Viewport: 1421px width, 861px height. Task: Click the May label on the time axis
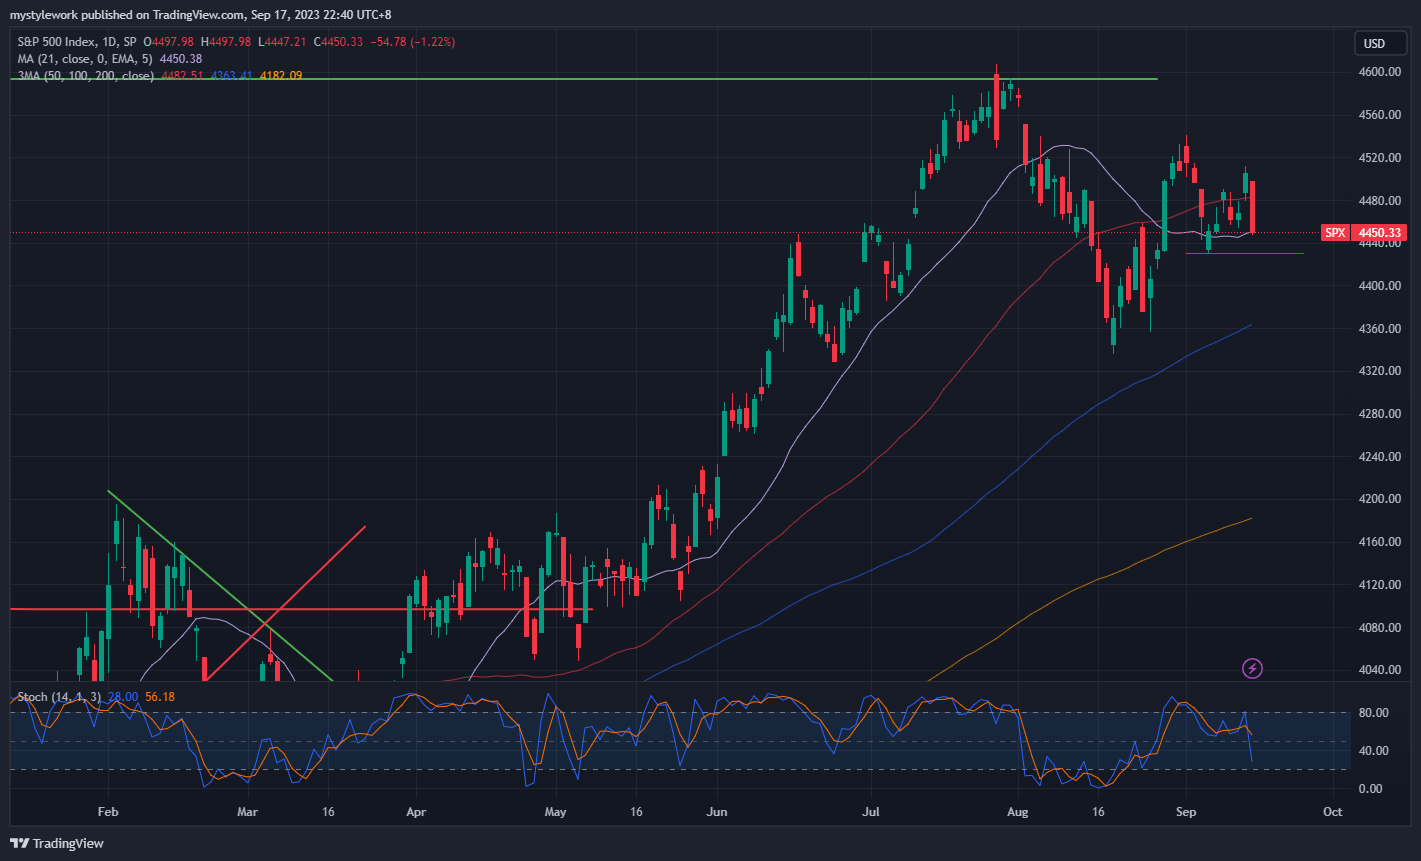pos(556,812)
